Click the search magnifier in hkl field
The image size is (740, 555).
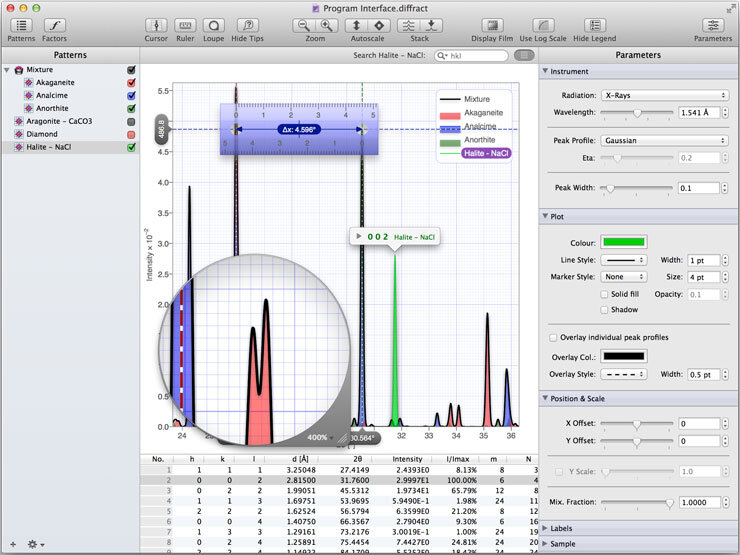pyautogui.click(x=442, y=56)
